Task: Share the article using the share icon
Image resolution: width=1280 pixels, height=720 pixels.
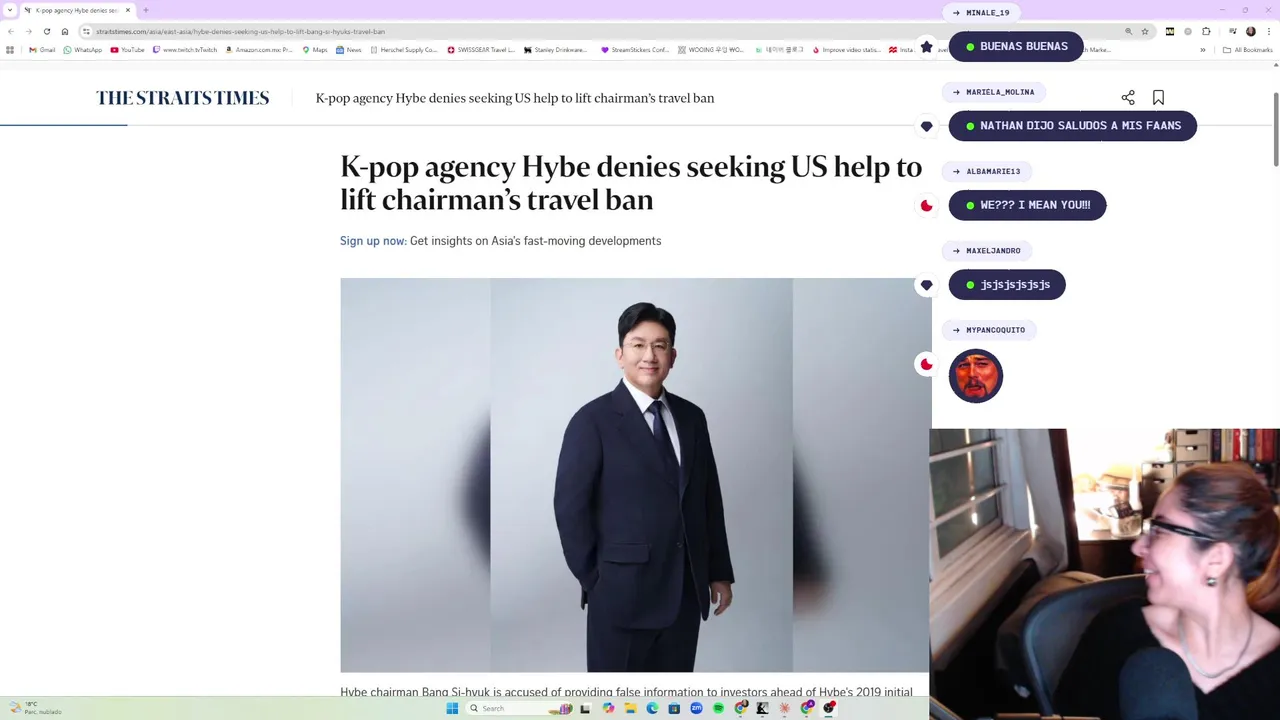Action: [1128, 98]
